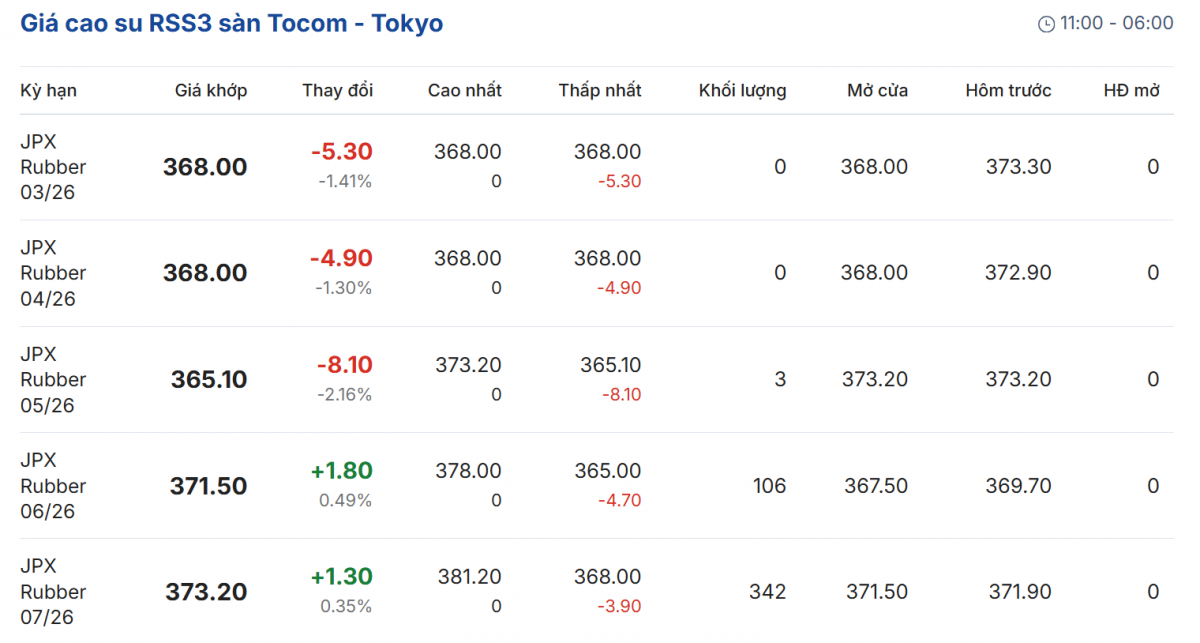Click the 365.10 matched price value
The image size is (1200, 643).
(208, 380)
